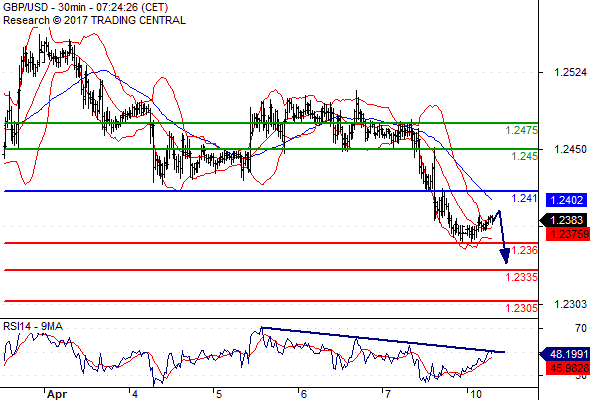Click the red 1.236 support label
590x400 pixels.
pyautogui.click(x=525, y=250)
